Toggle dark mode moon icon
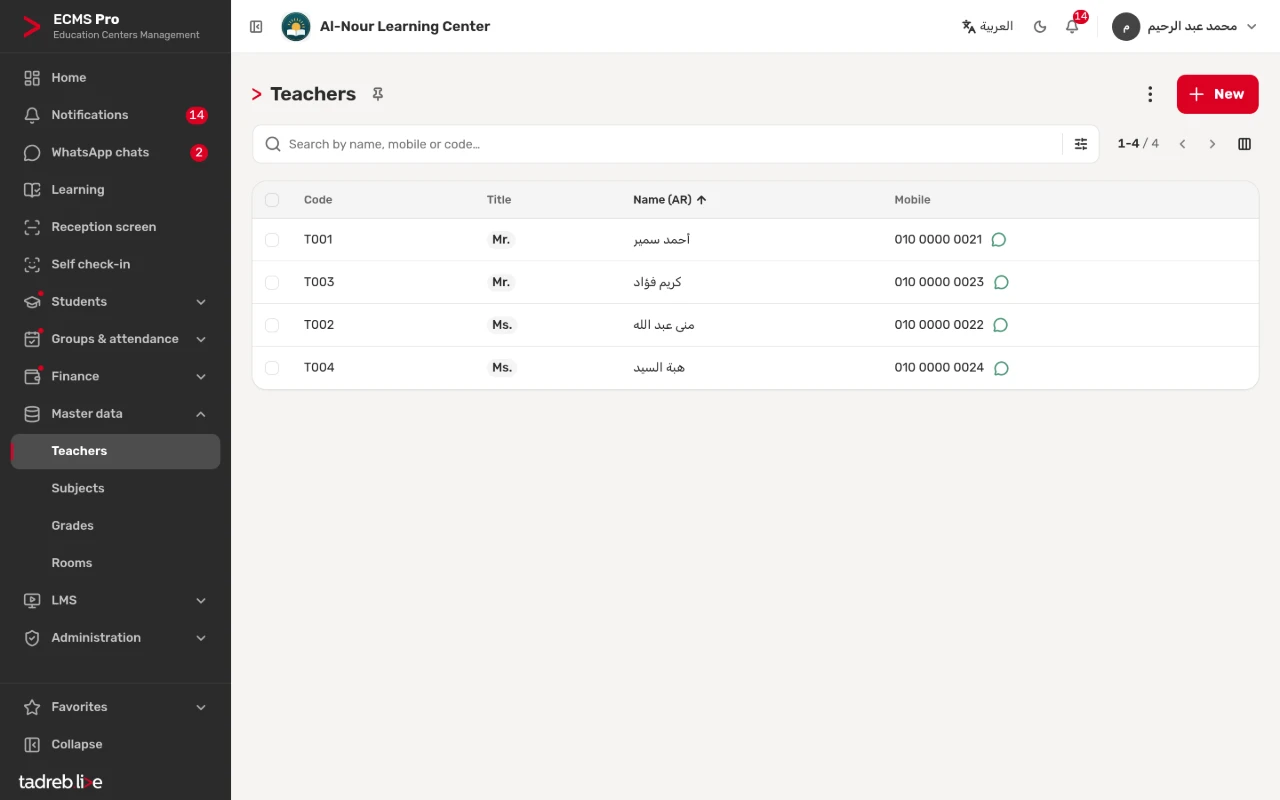The image size is (1280, 800). point(1040,27)
